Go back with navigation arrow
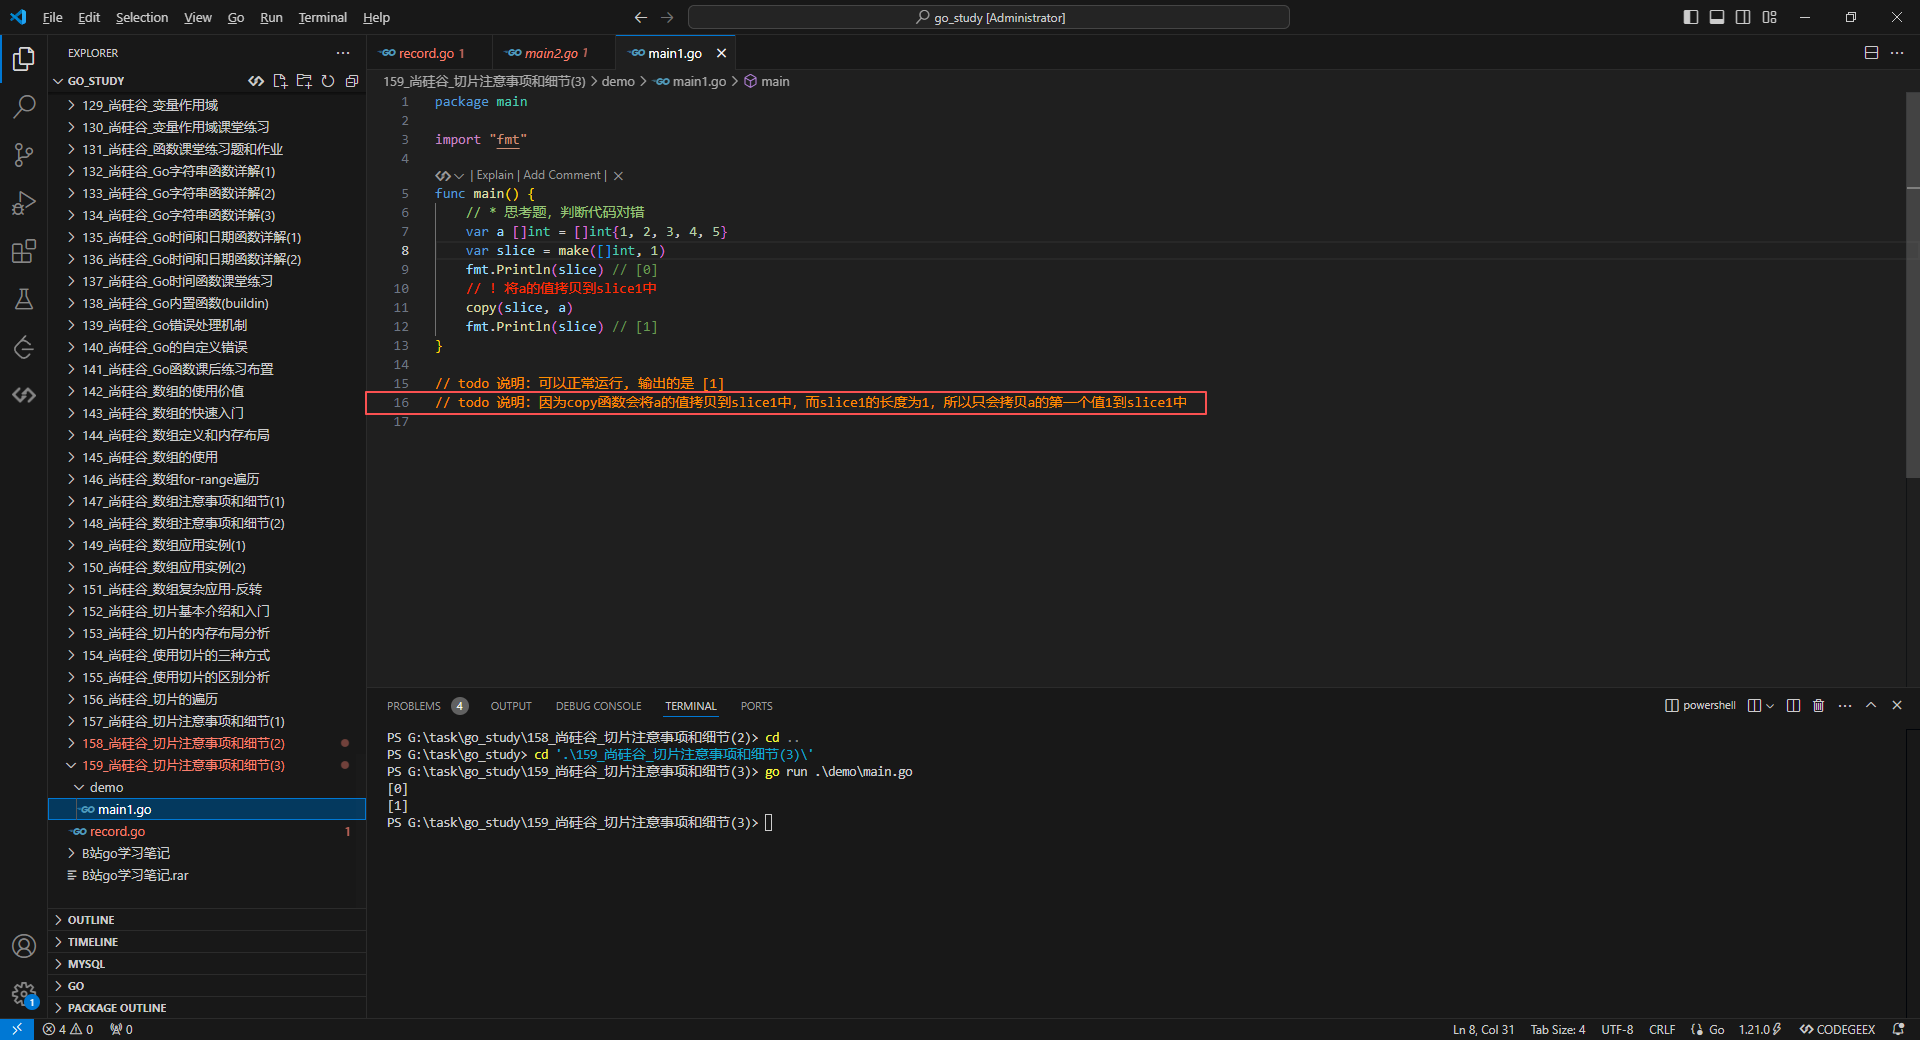The height and width of the screenshot is (1040, 1920). point(641,17)
